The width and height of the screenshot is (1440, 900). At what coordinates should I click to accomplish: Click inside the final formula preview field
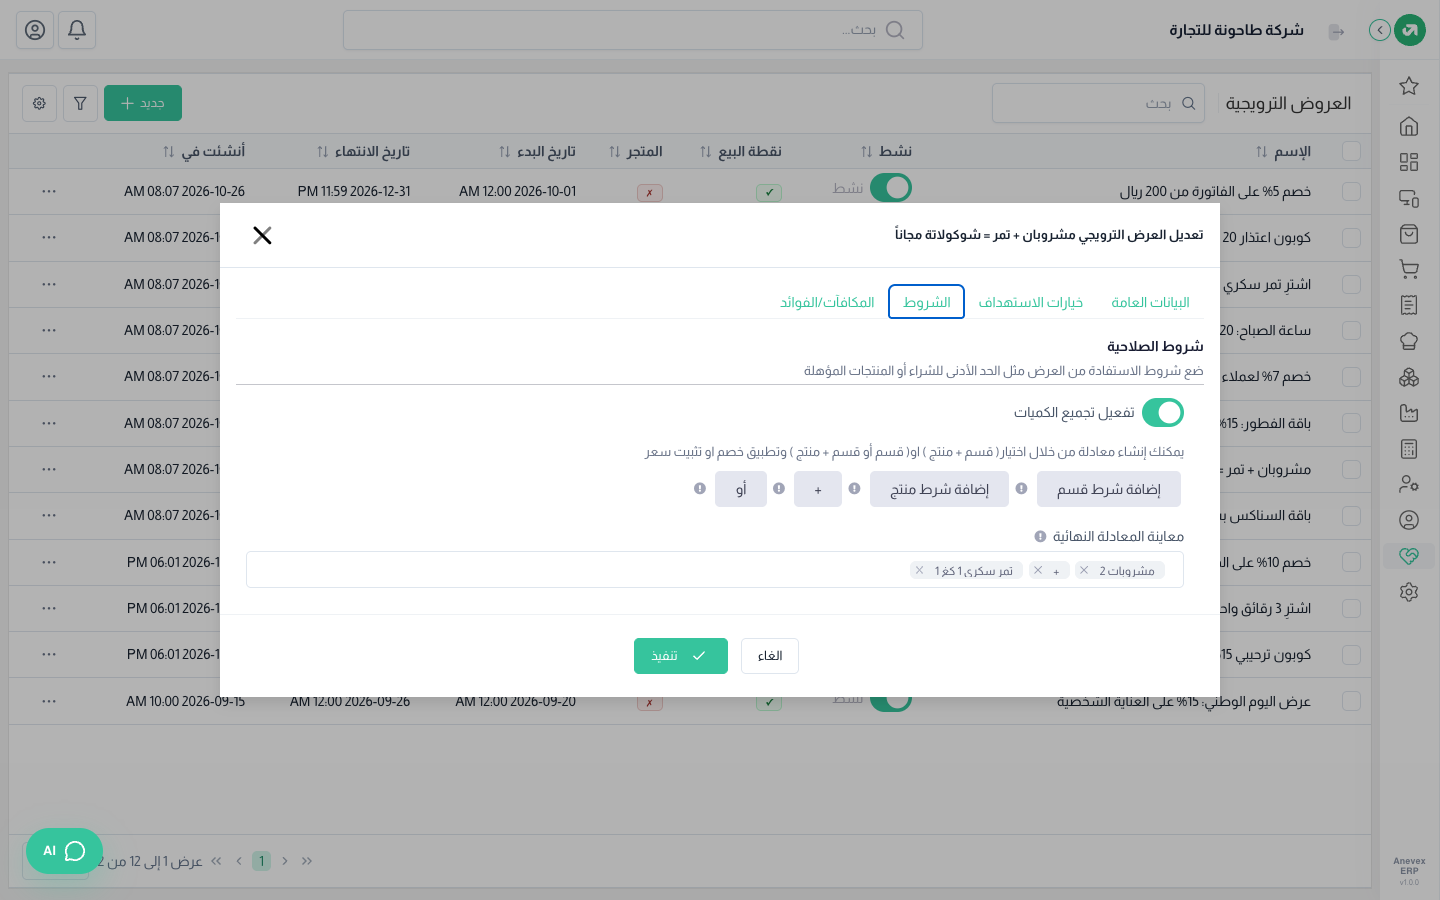[715, 570]
